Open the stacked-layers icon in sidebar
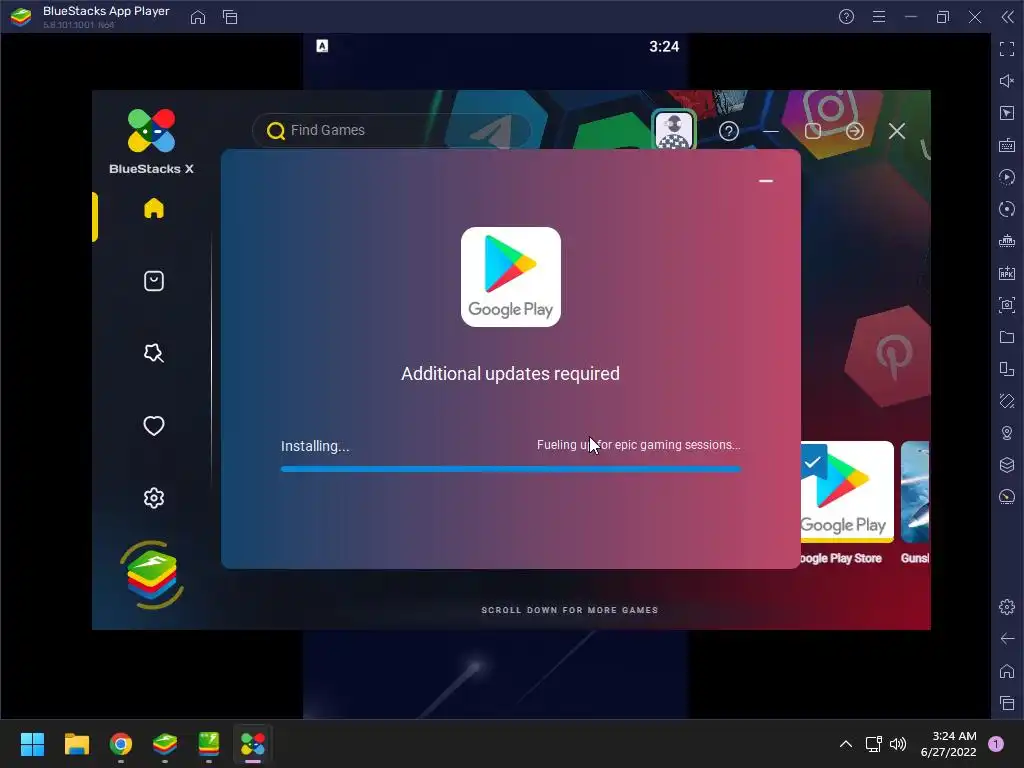This screenshot has height=768, width=1024. [x=1007, y=465]
